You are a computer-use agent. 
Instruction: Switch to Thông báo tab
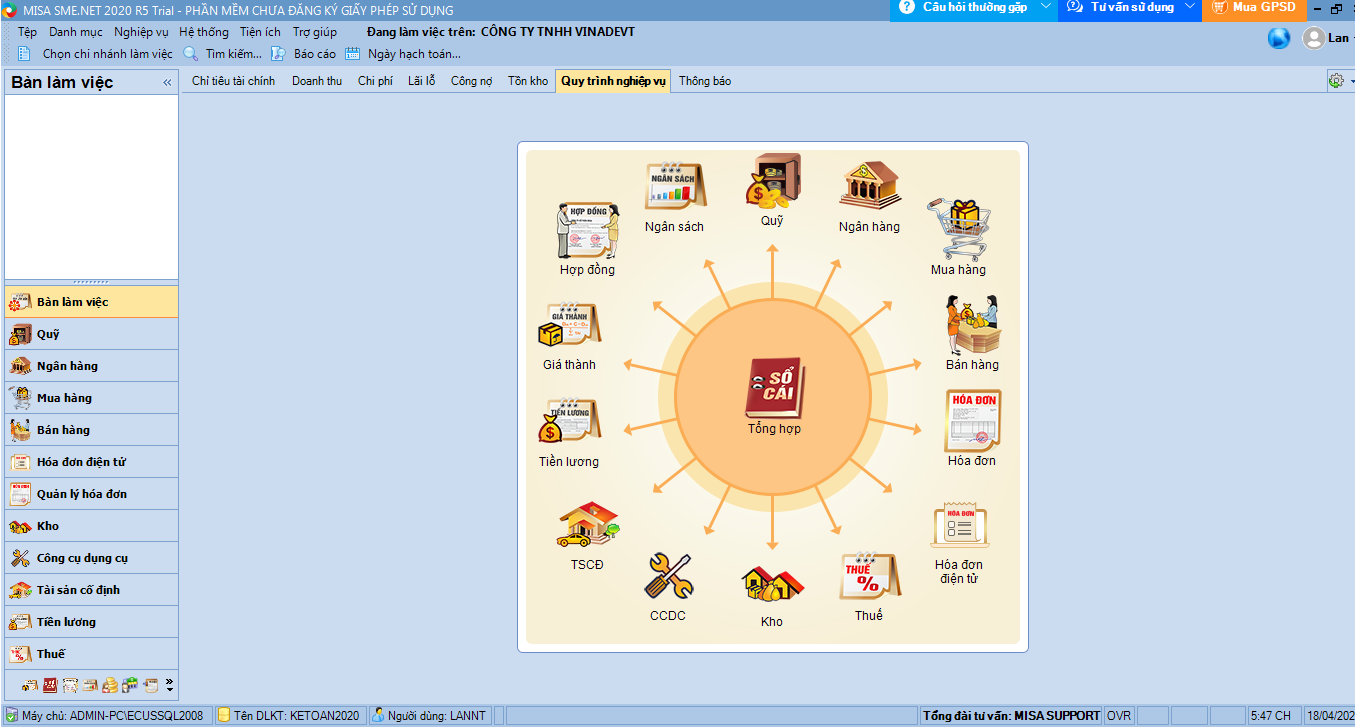(705, 81)
